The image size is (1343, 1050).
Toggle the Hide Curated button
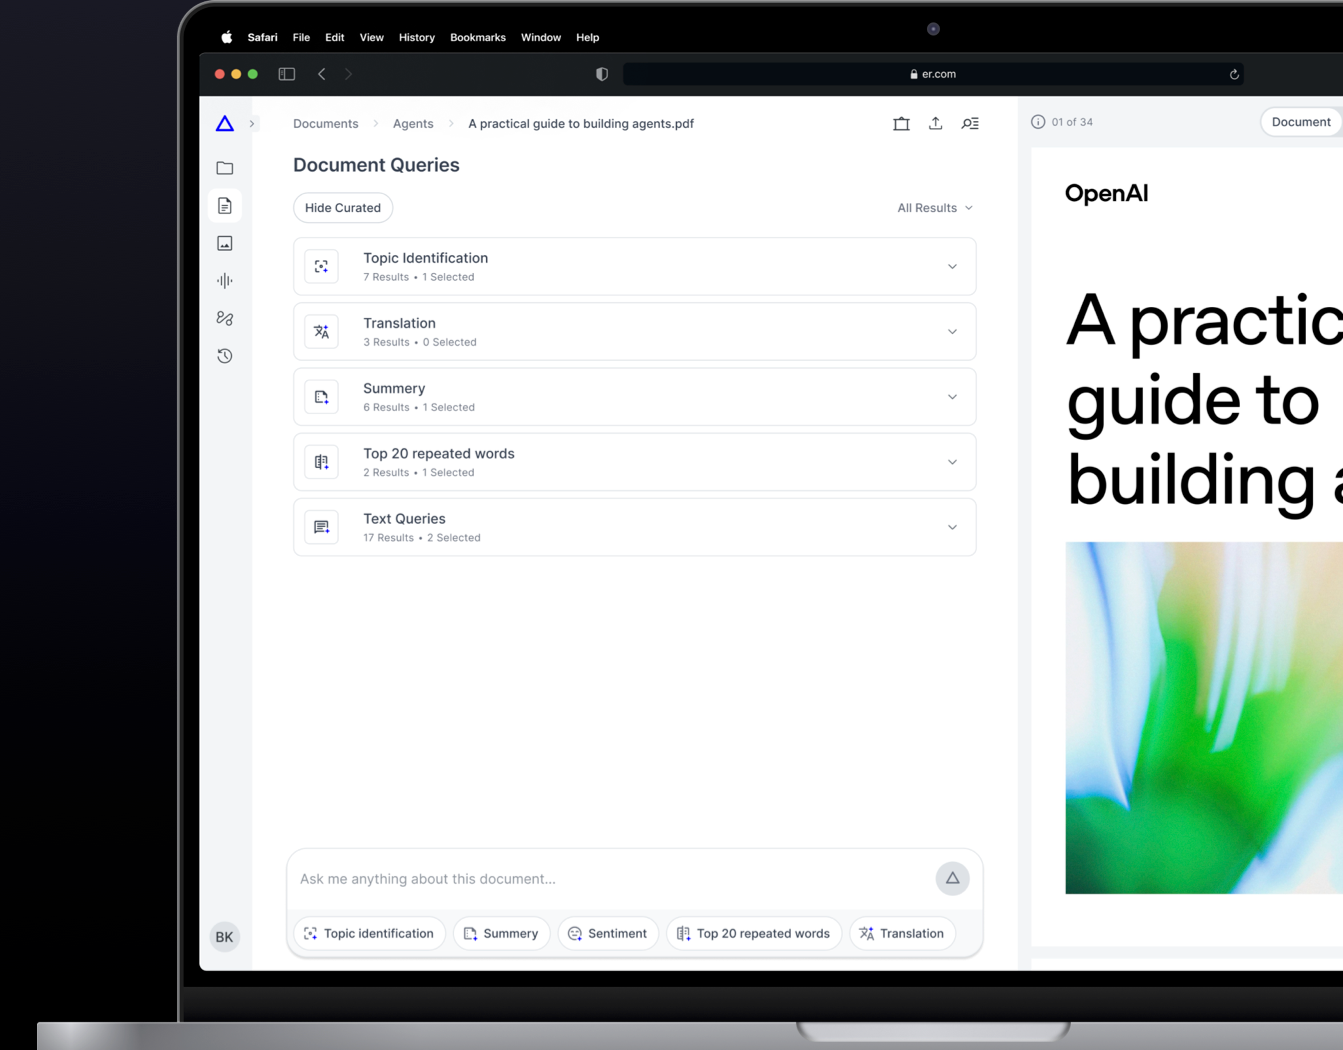(343, 208)
